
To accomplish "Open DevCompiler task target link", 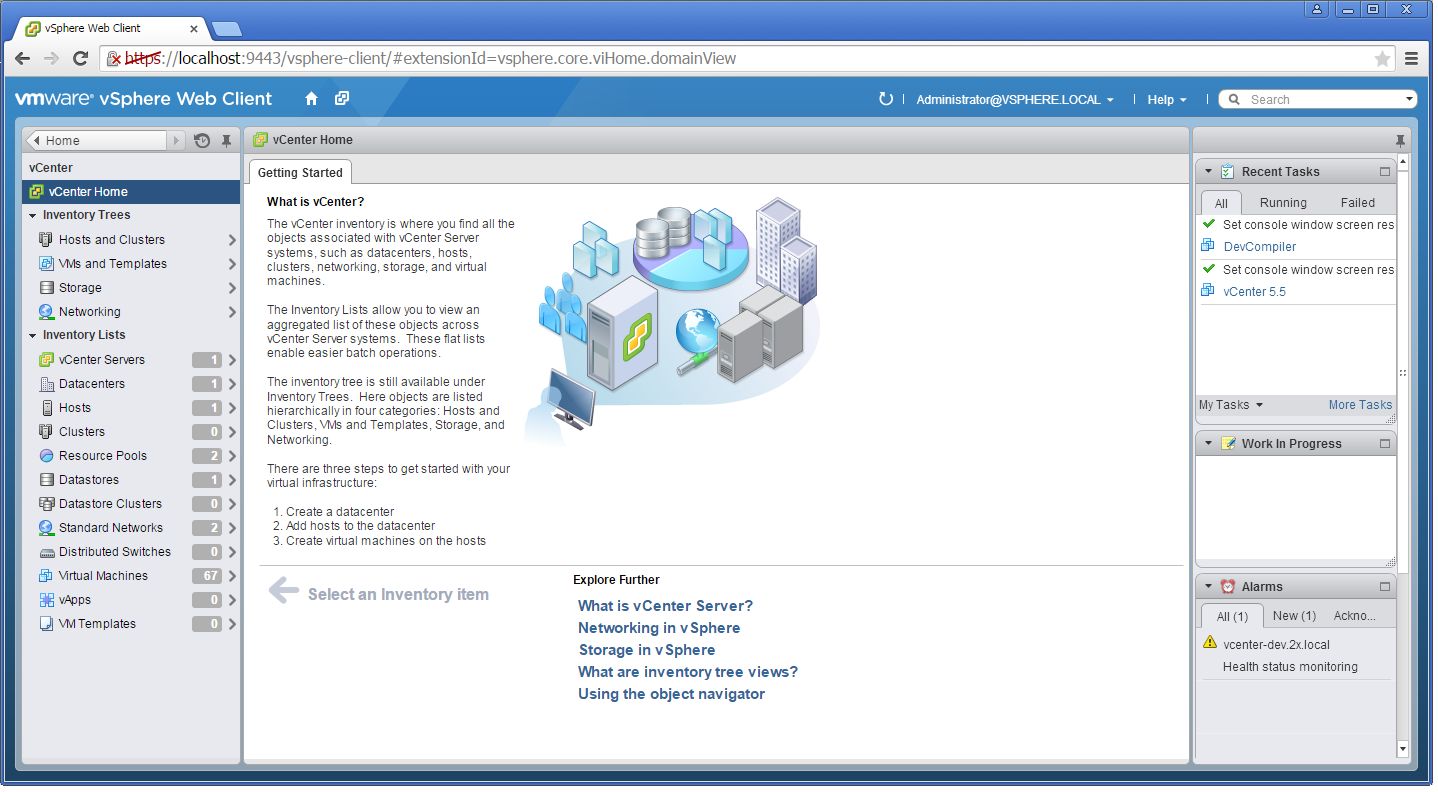I will [1259, 247].
